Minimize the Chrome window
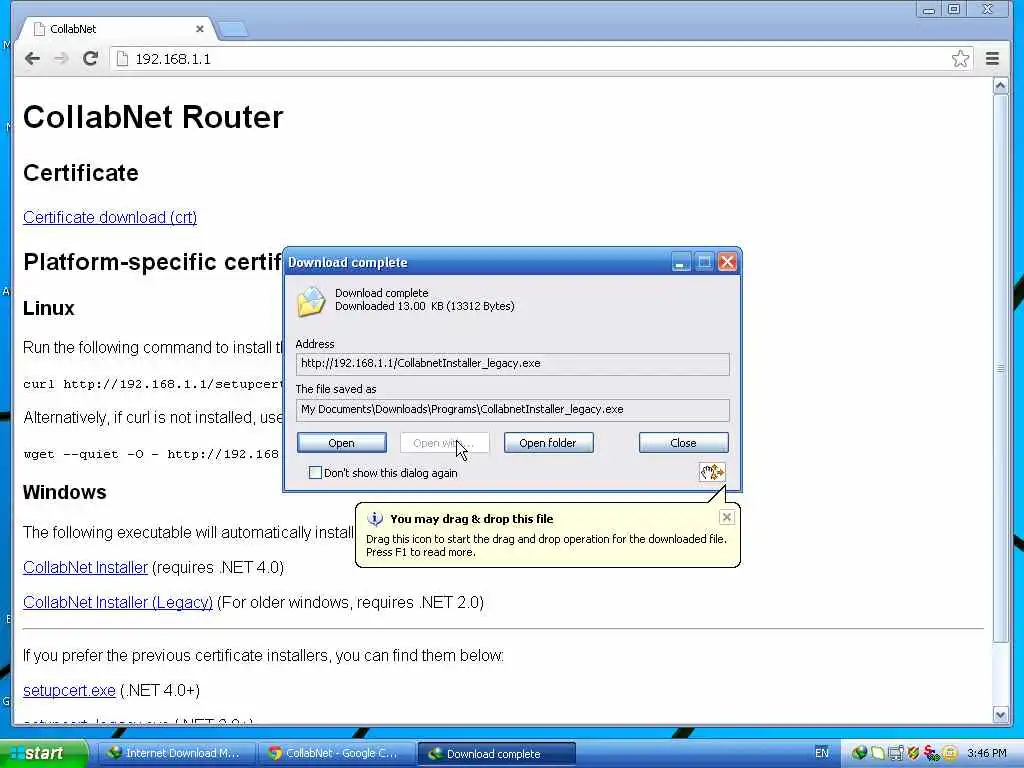Image resolution: width=1024 pixels, height=768 pixels. [929, 10]
